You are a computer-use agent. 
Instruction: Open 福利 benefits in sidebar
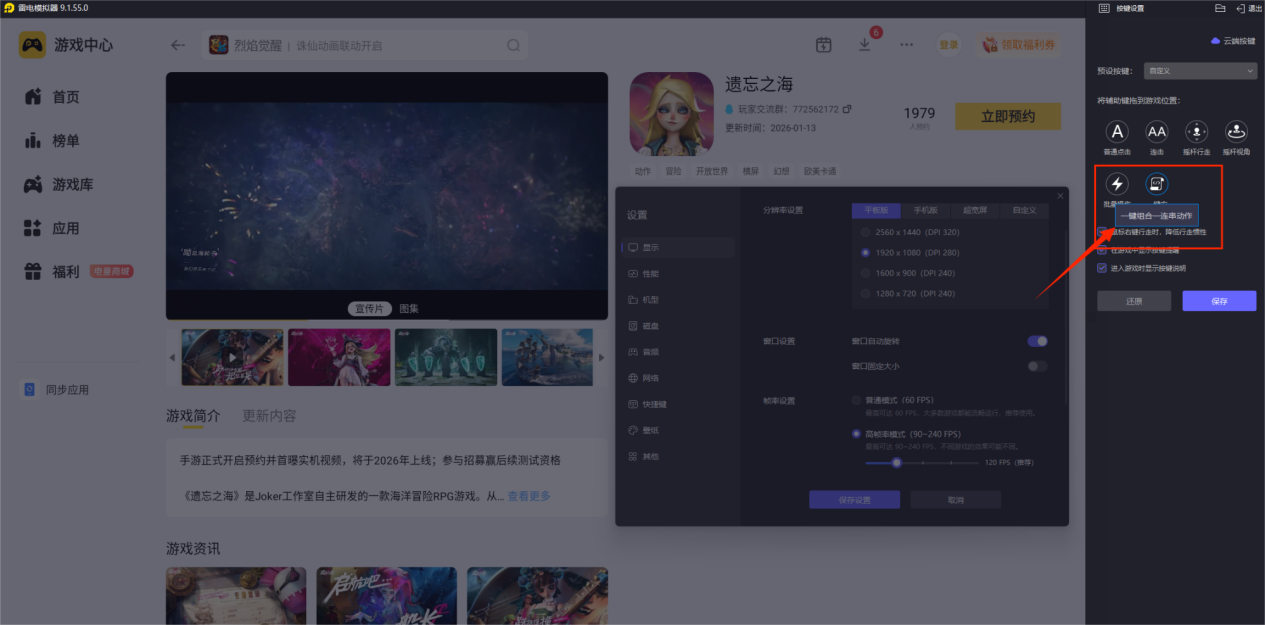pos(52,272)
